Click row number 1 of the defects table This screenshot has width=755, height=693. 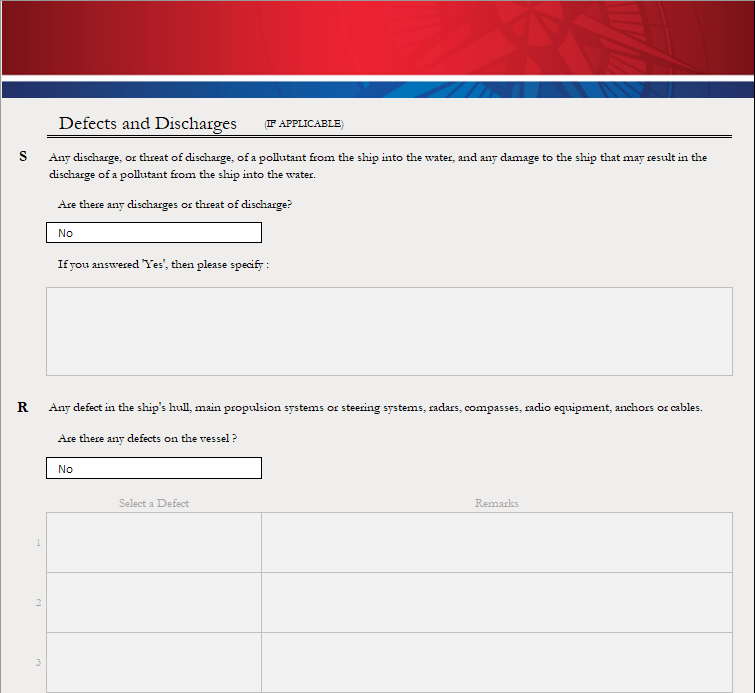tap(38, 543)
